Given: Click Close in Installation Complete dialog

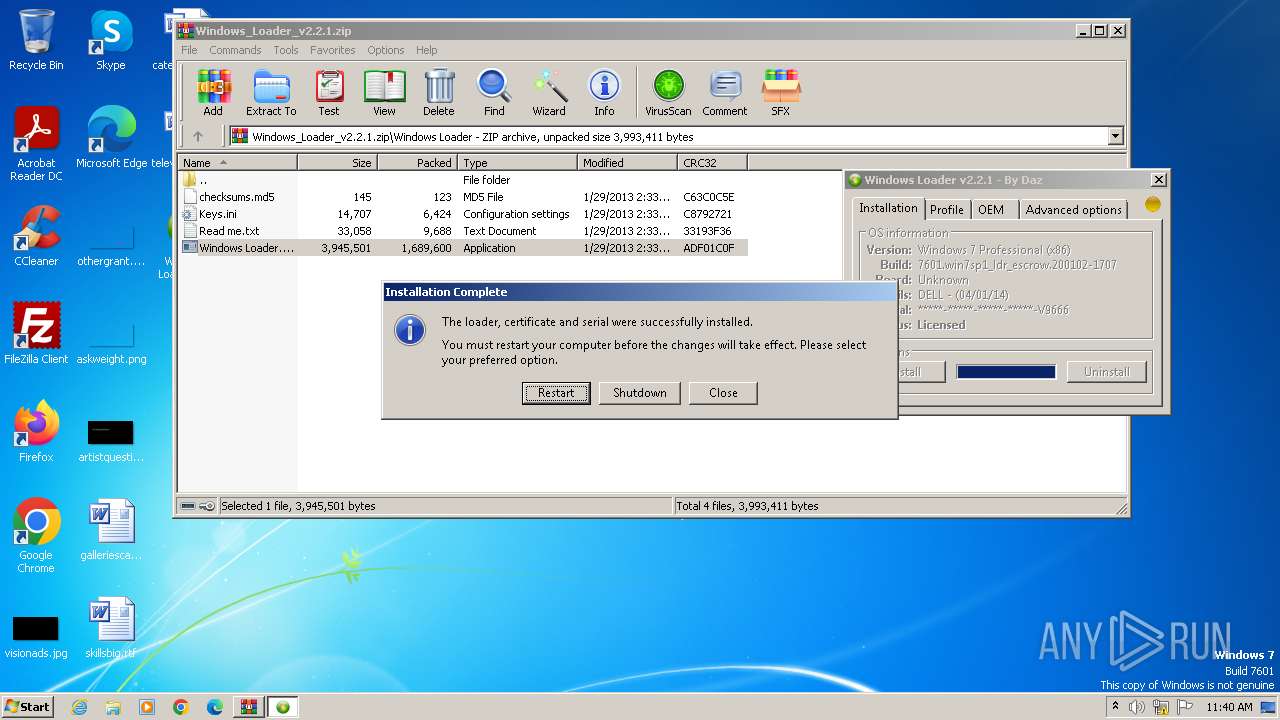Looking at the screenshot, I should [723, 393].
